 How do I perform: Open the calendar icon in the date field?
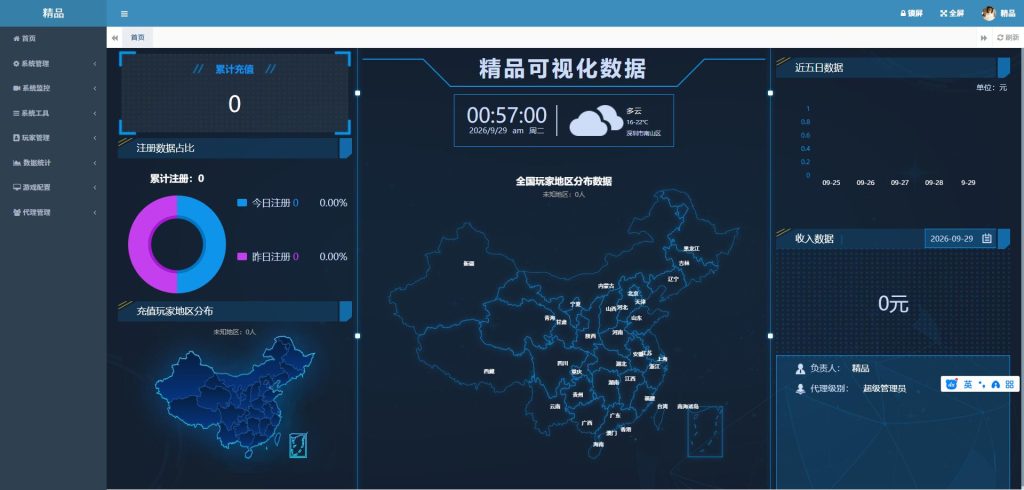[x=987, y=238]
